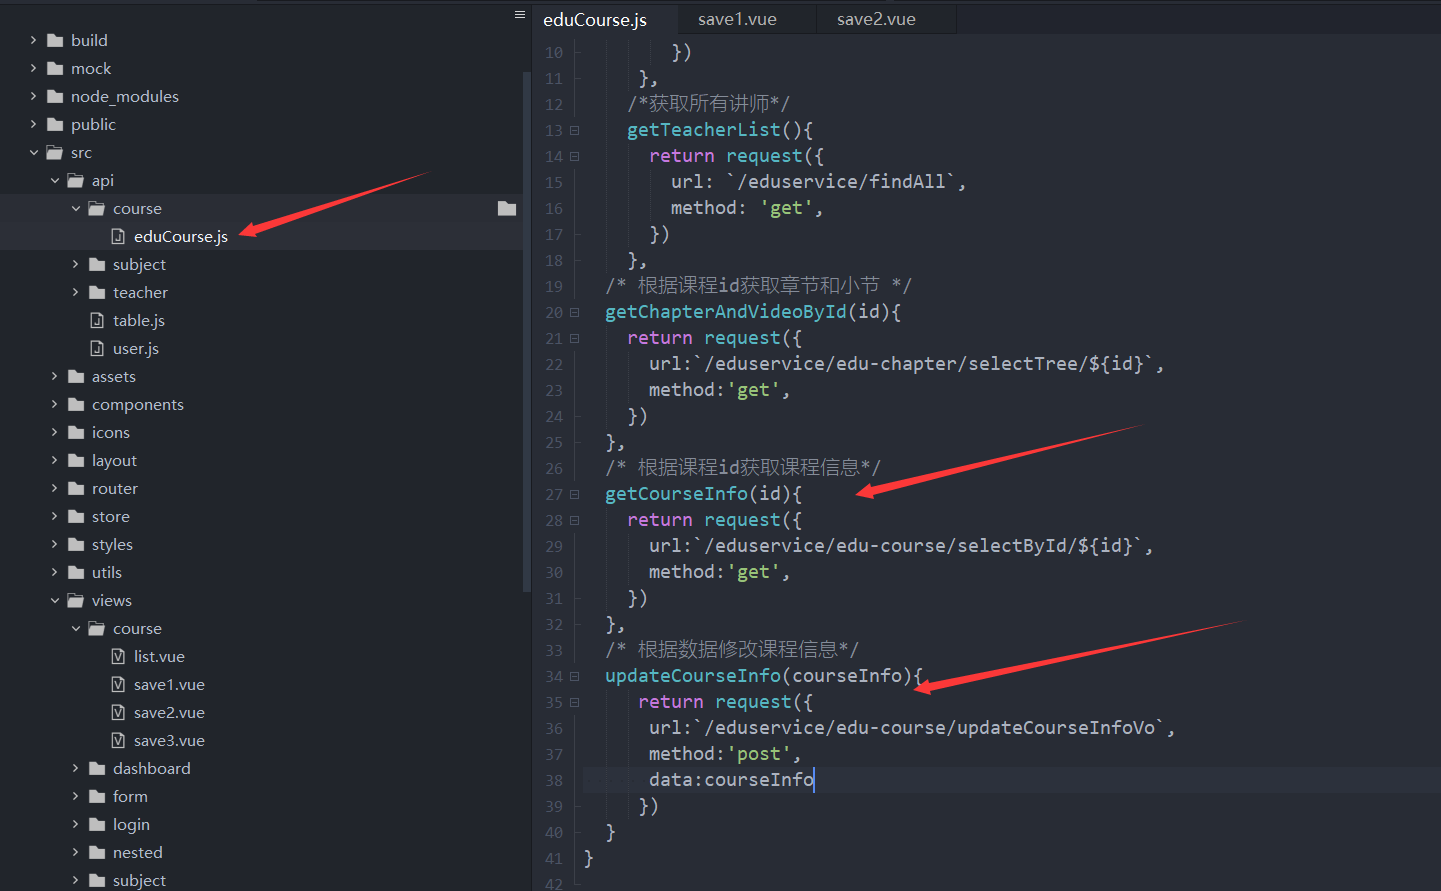Select the form folder
Viewport: 1441px width, 891px height.
pyautogui.click(x=130, y=797)
